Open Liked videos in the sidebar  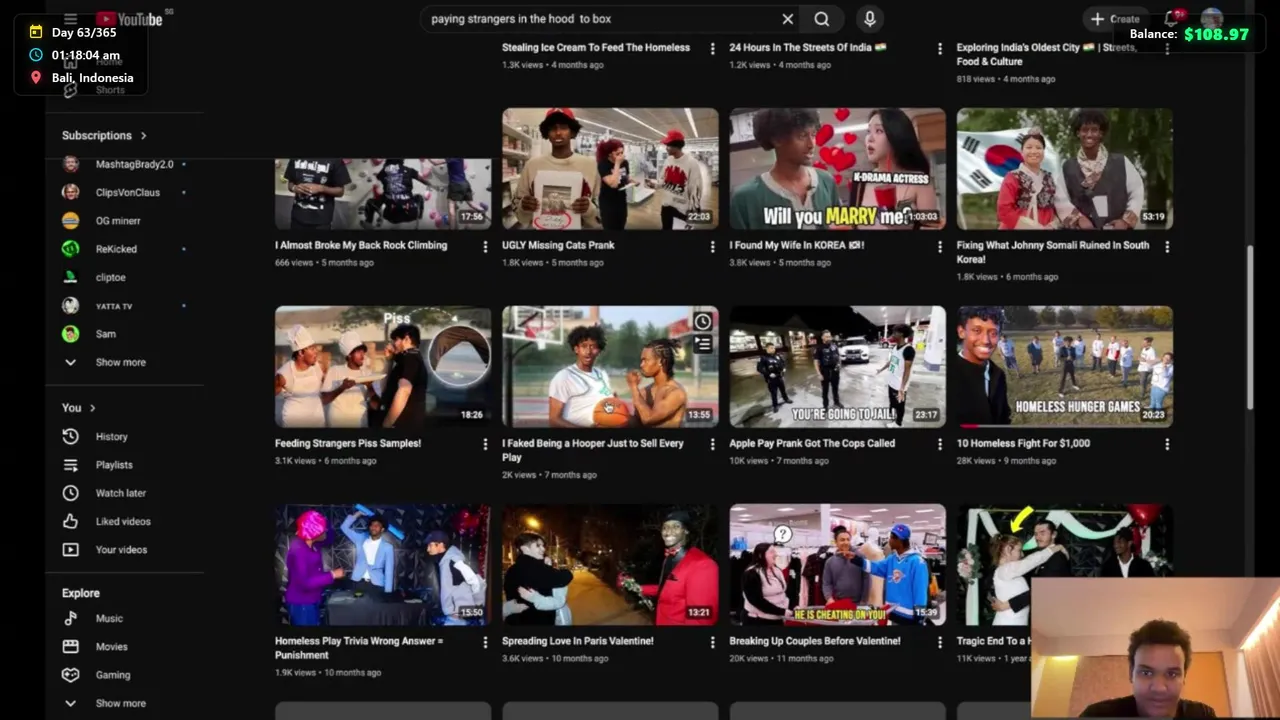point(125,521)
